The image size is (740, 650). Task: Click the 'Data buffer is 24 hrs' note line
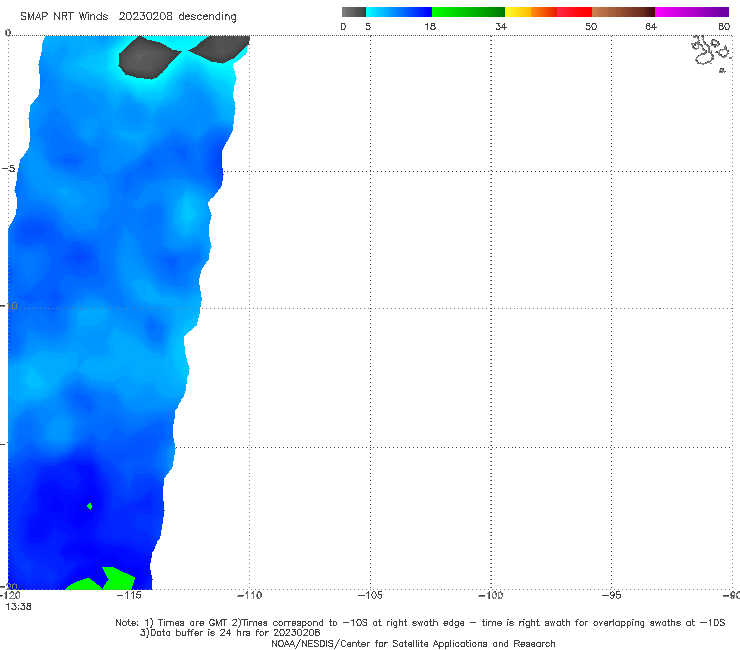[x=230, y=633]
